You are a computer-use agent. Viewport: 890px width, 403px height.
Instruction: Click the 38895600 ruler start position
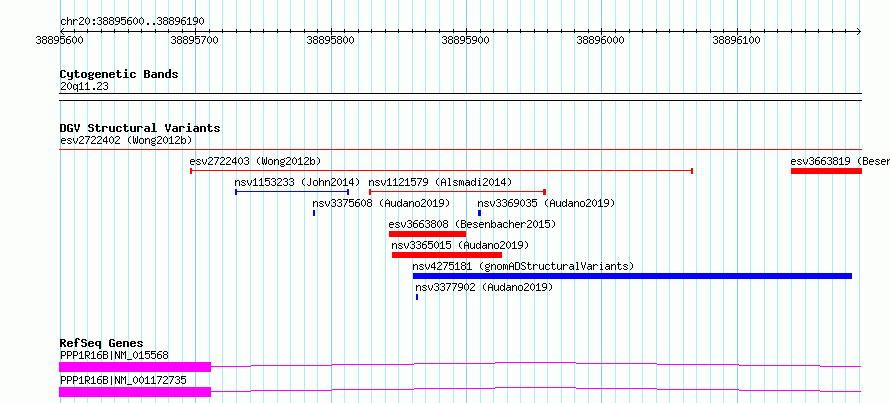tap(60, 40)
